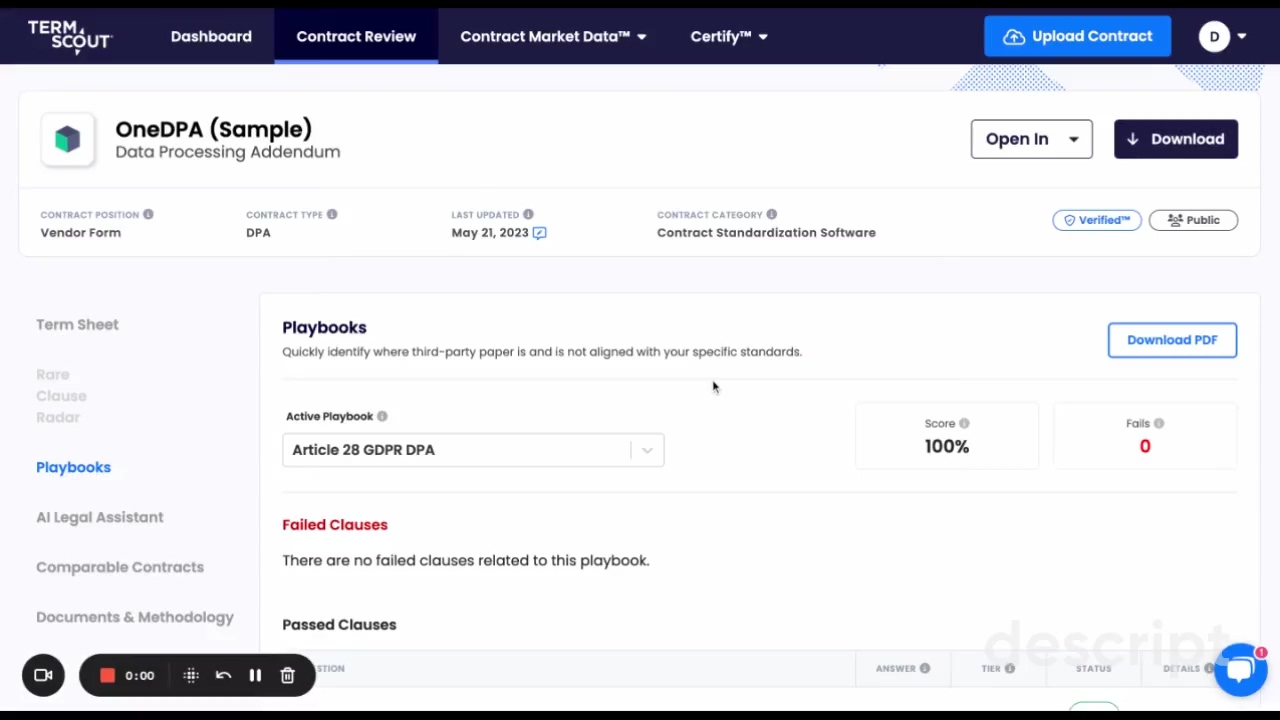This screenshot has height=720, width=1280.
Task: Open Term Sheet in sidebar
Action: tap(77, 324)
